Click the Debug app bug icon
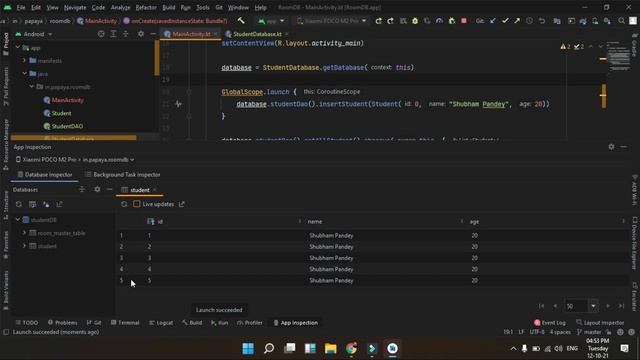Image resolution: width=640 pixels, height=360 pixels. [415, 21]
